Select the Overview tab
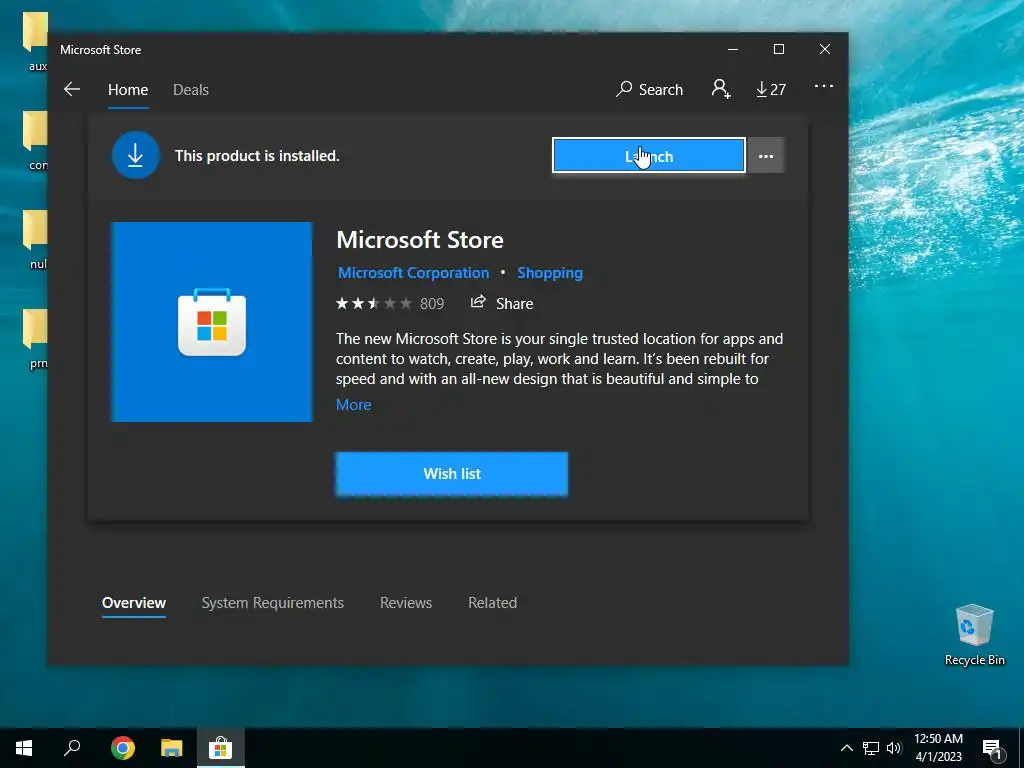The image size is (1024, 768). (x=134, y=603)
